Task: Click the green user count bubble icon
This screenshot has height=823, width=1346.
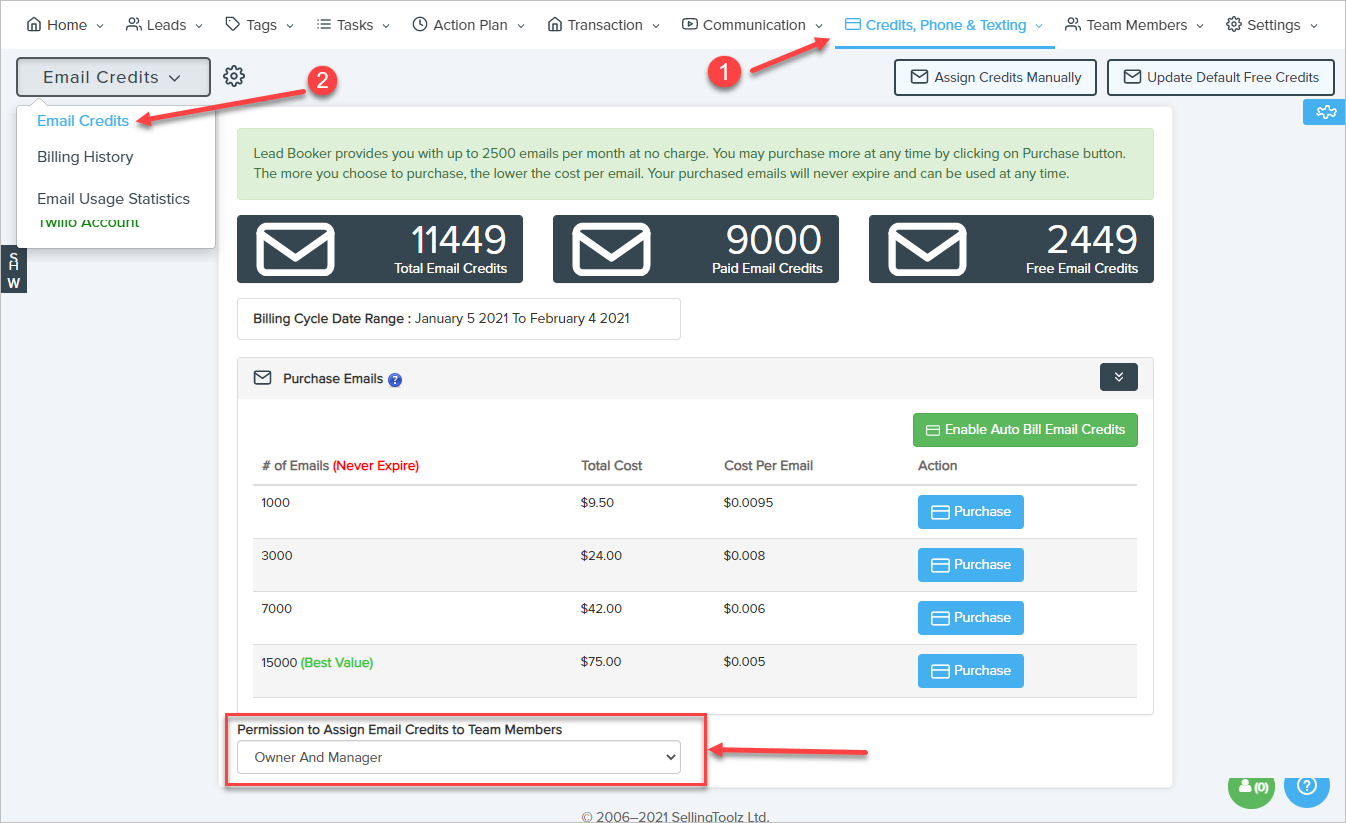Action: 1252,787
